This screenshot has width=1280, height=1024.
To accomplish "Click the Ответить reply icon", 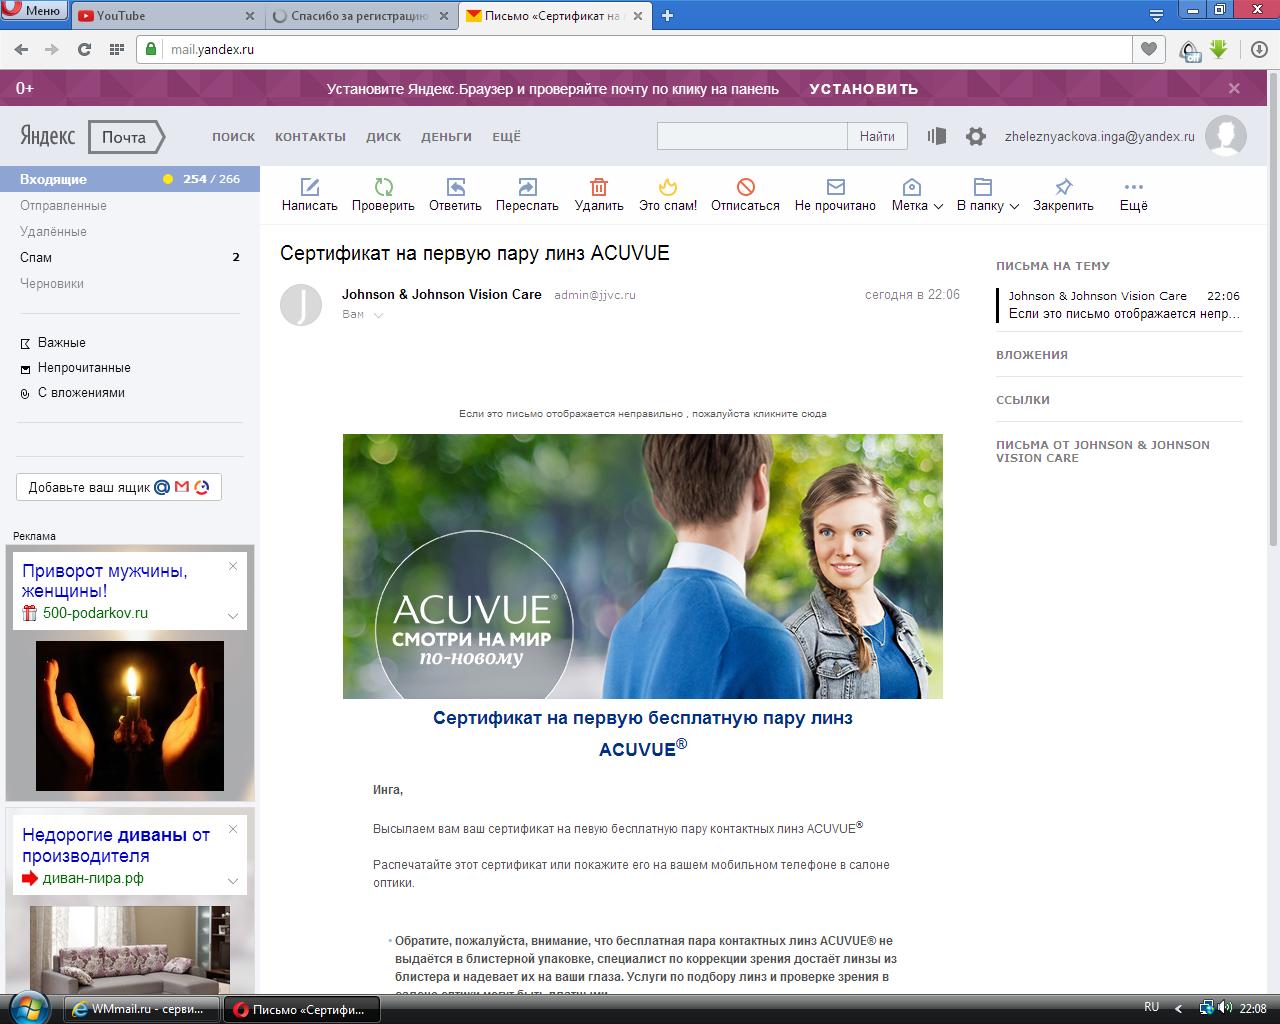I will tap(455, 187).
